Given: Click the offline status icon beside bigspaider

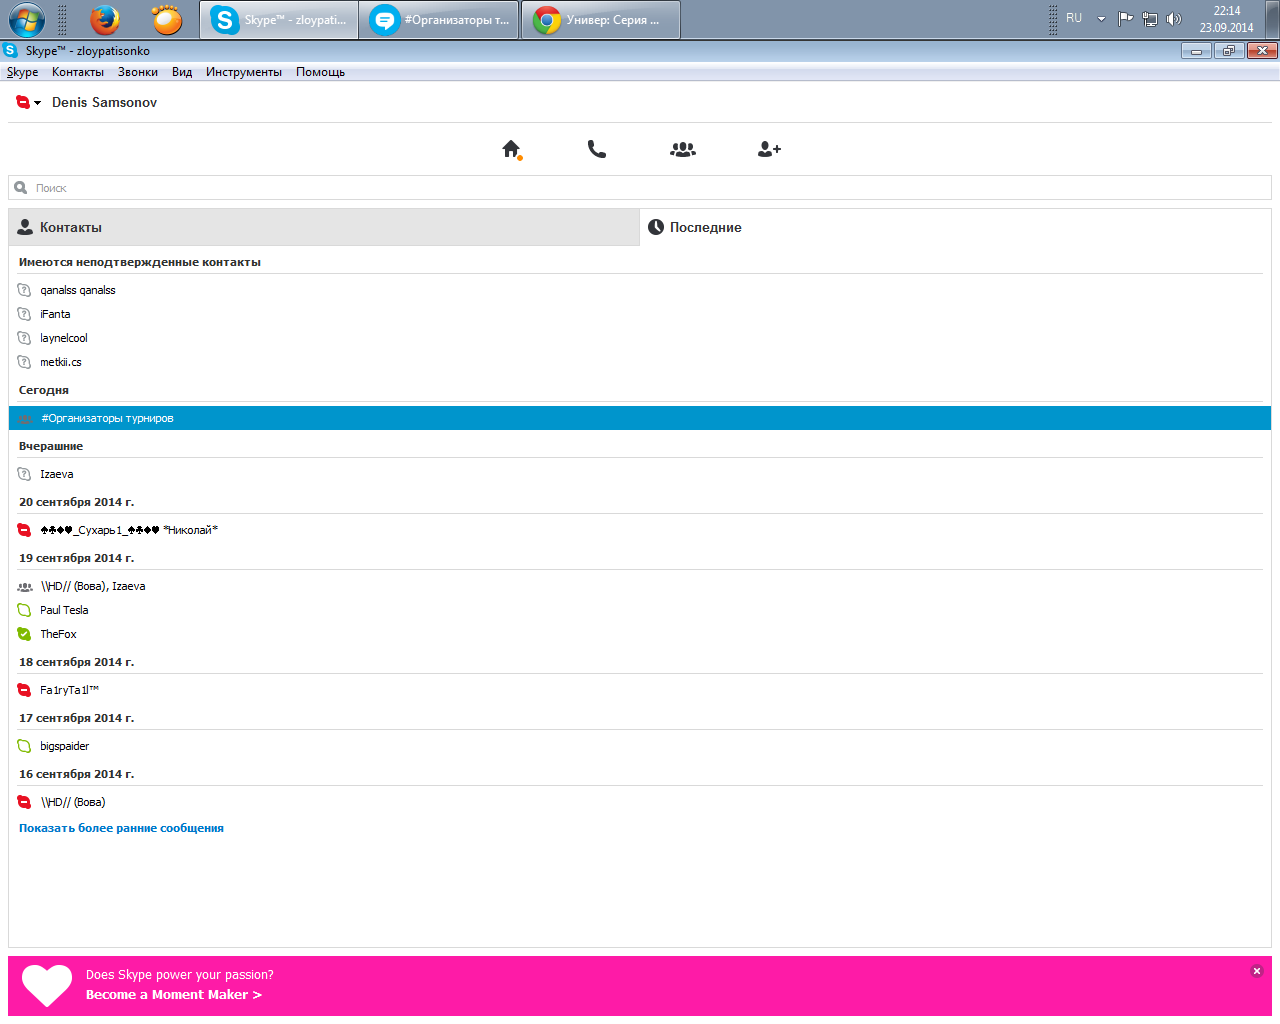Looking at the screenshot, I should pos(24,746).
